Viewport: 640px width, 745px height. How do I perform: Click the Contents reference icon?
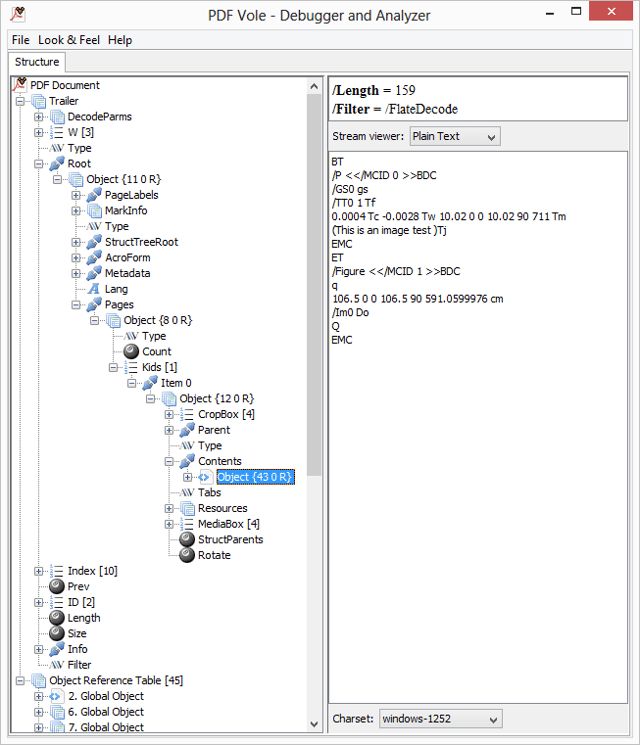(187, 461)
